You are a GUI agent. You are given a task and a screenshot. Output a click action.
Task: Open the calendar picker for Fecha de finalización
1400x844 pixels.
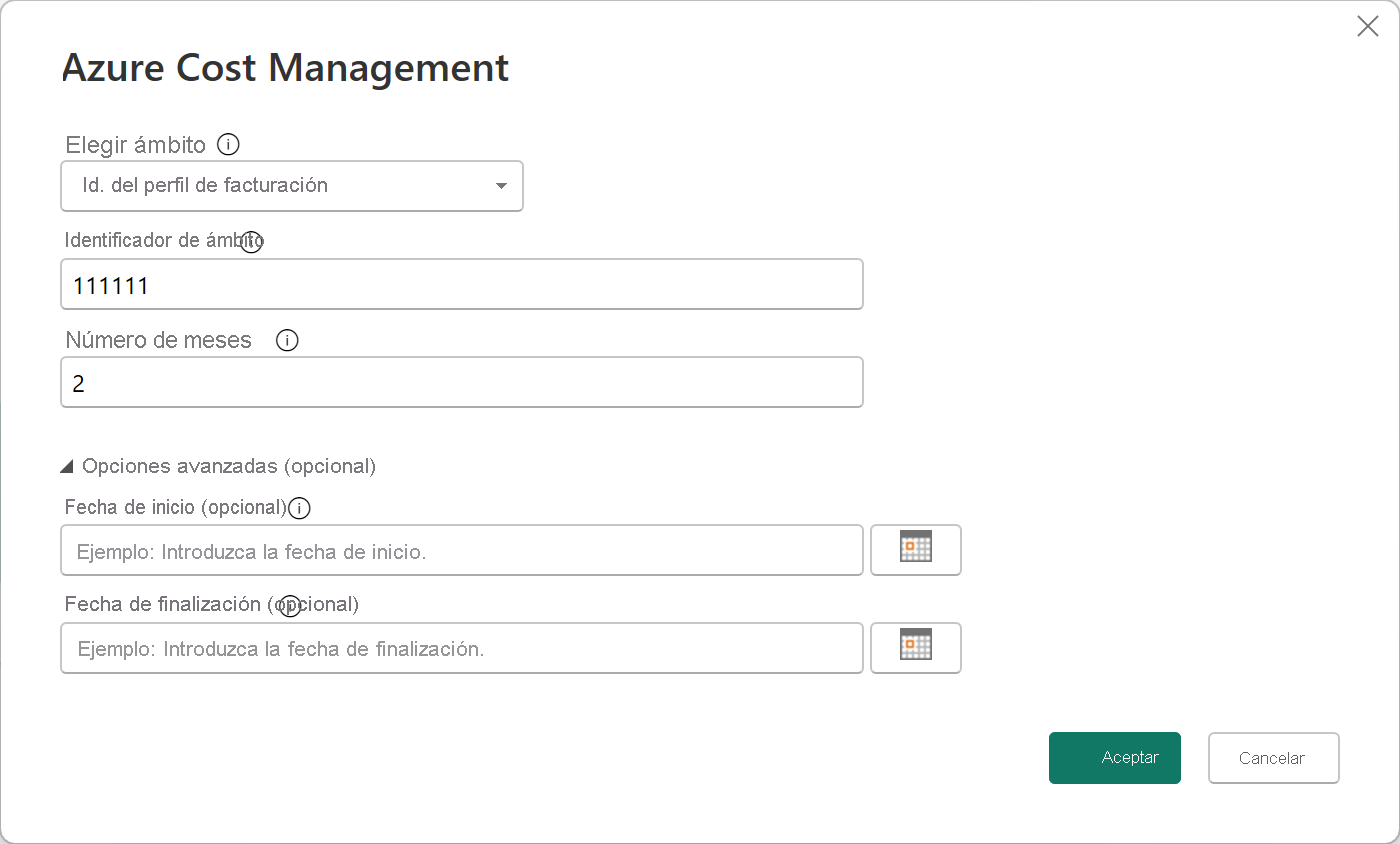click(x=916, y=648)
